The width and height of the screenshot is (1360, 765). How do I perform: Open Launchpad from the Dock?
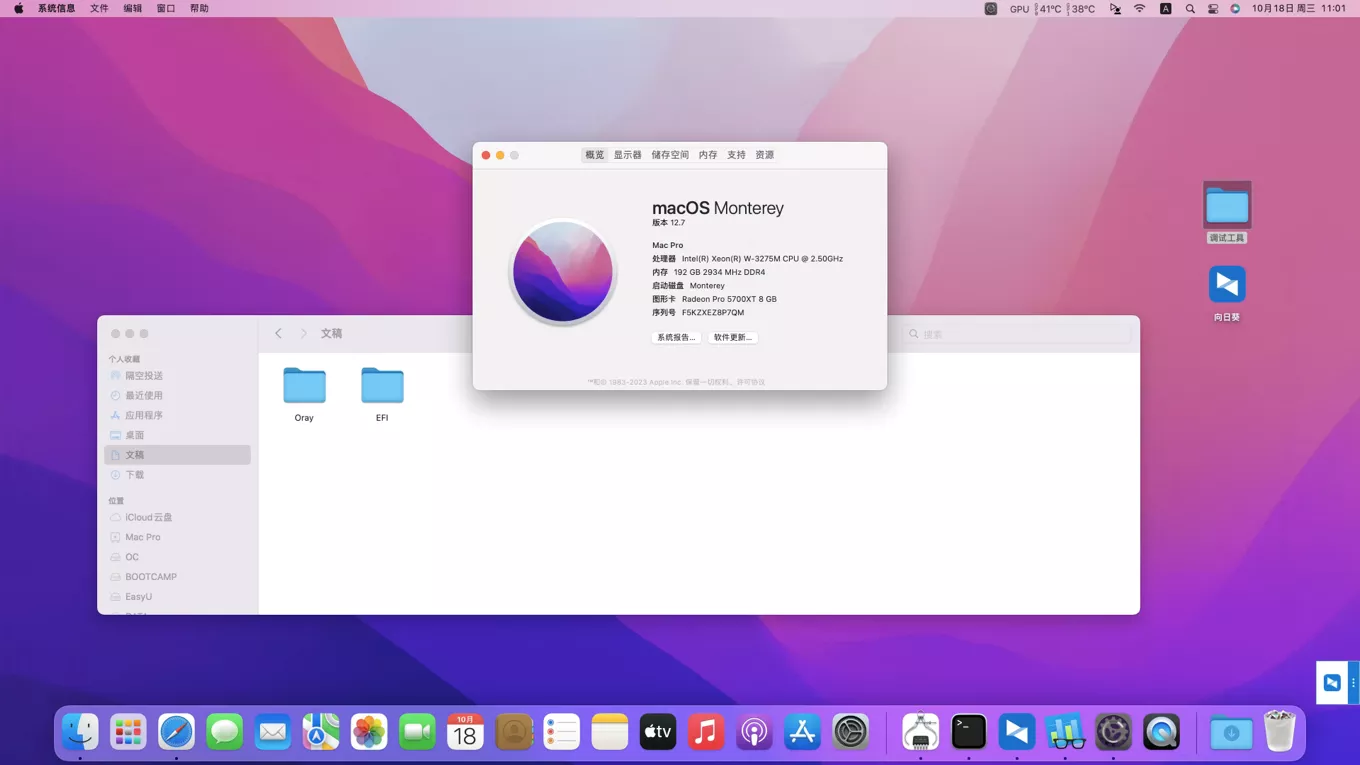click(x=128, y=732)
